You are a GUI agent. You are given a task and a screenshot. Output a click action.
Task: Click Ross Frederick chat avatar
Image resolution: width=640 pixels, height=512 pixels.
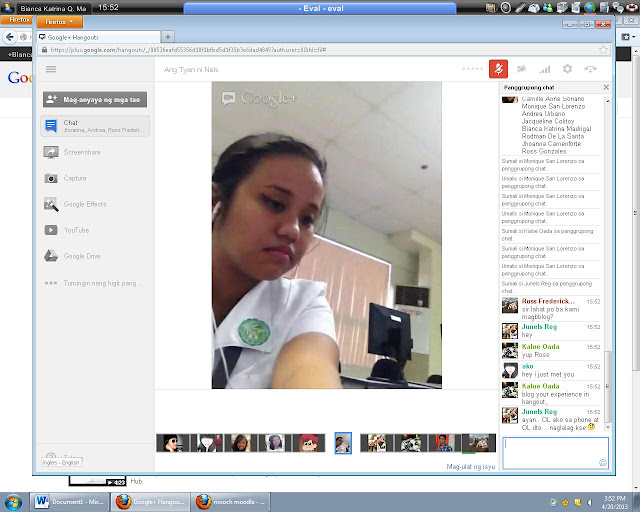pyautogui.click(x=509, y=305)
